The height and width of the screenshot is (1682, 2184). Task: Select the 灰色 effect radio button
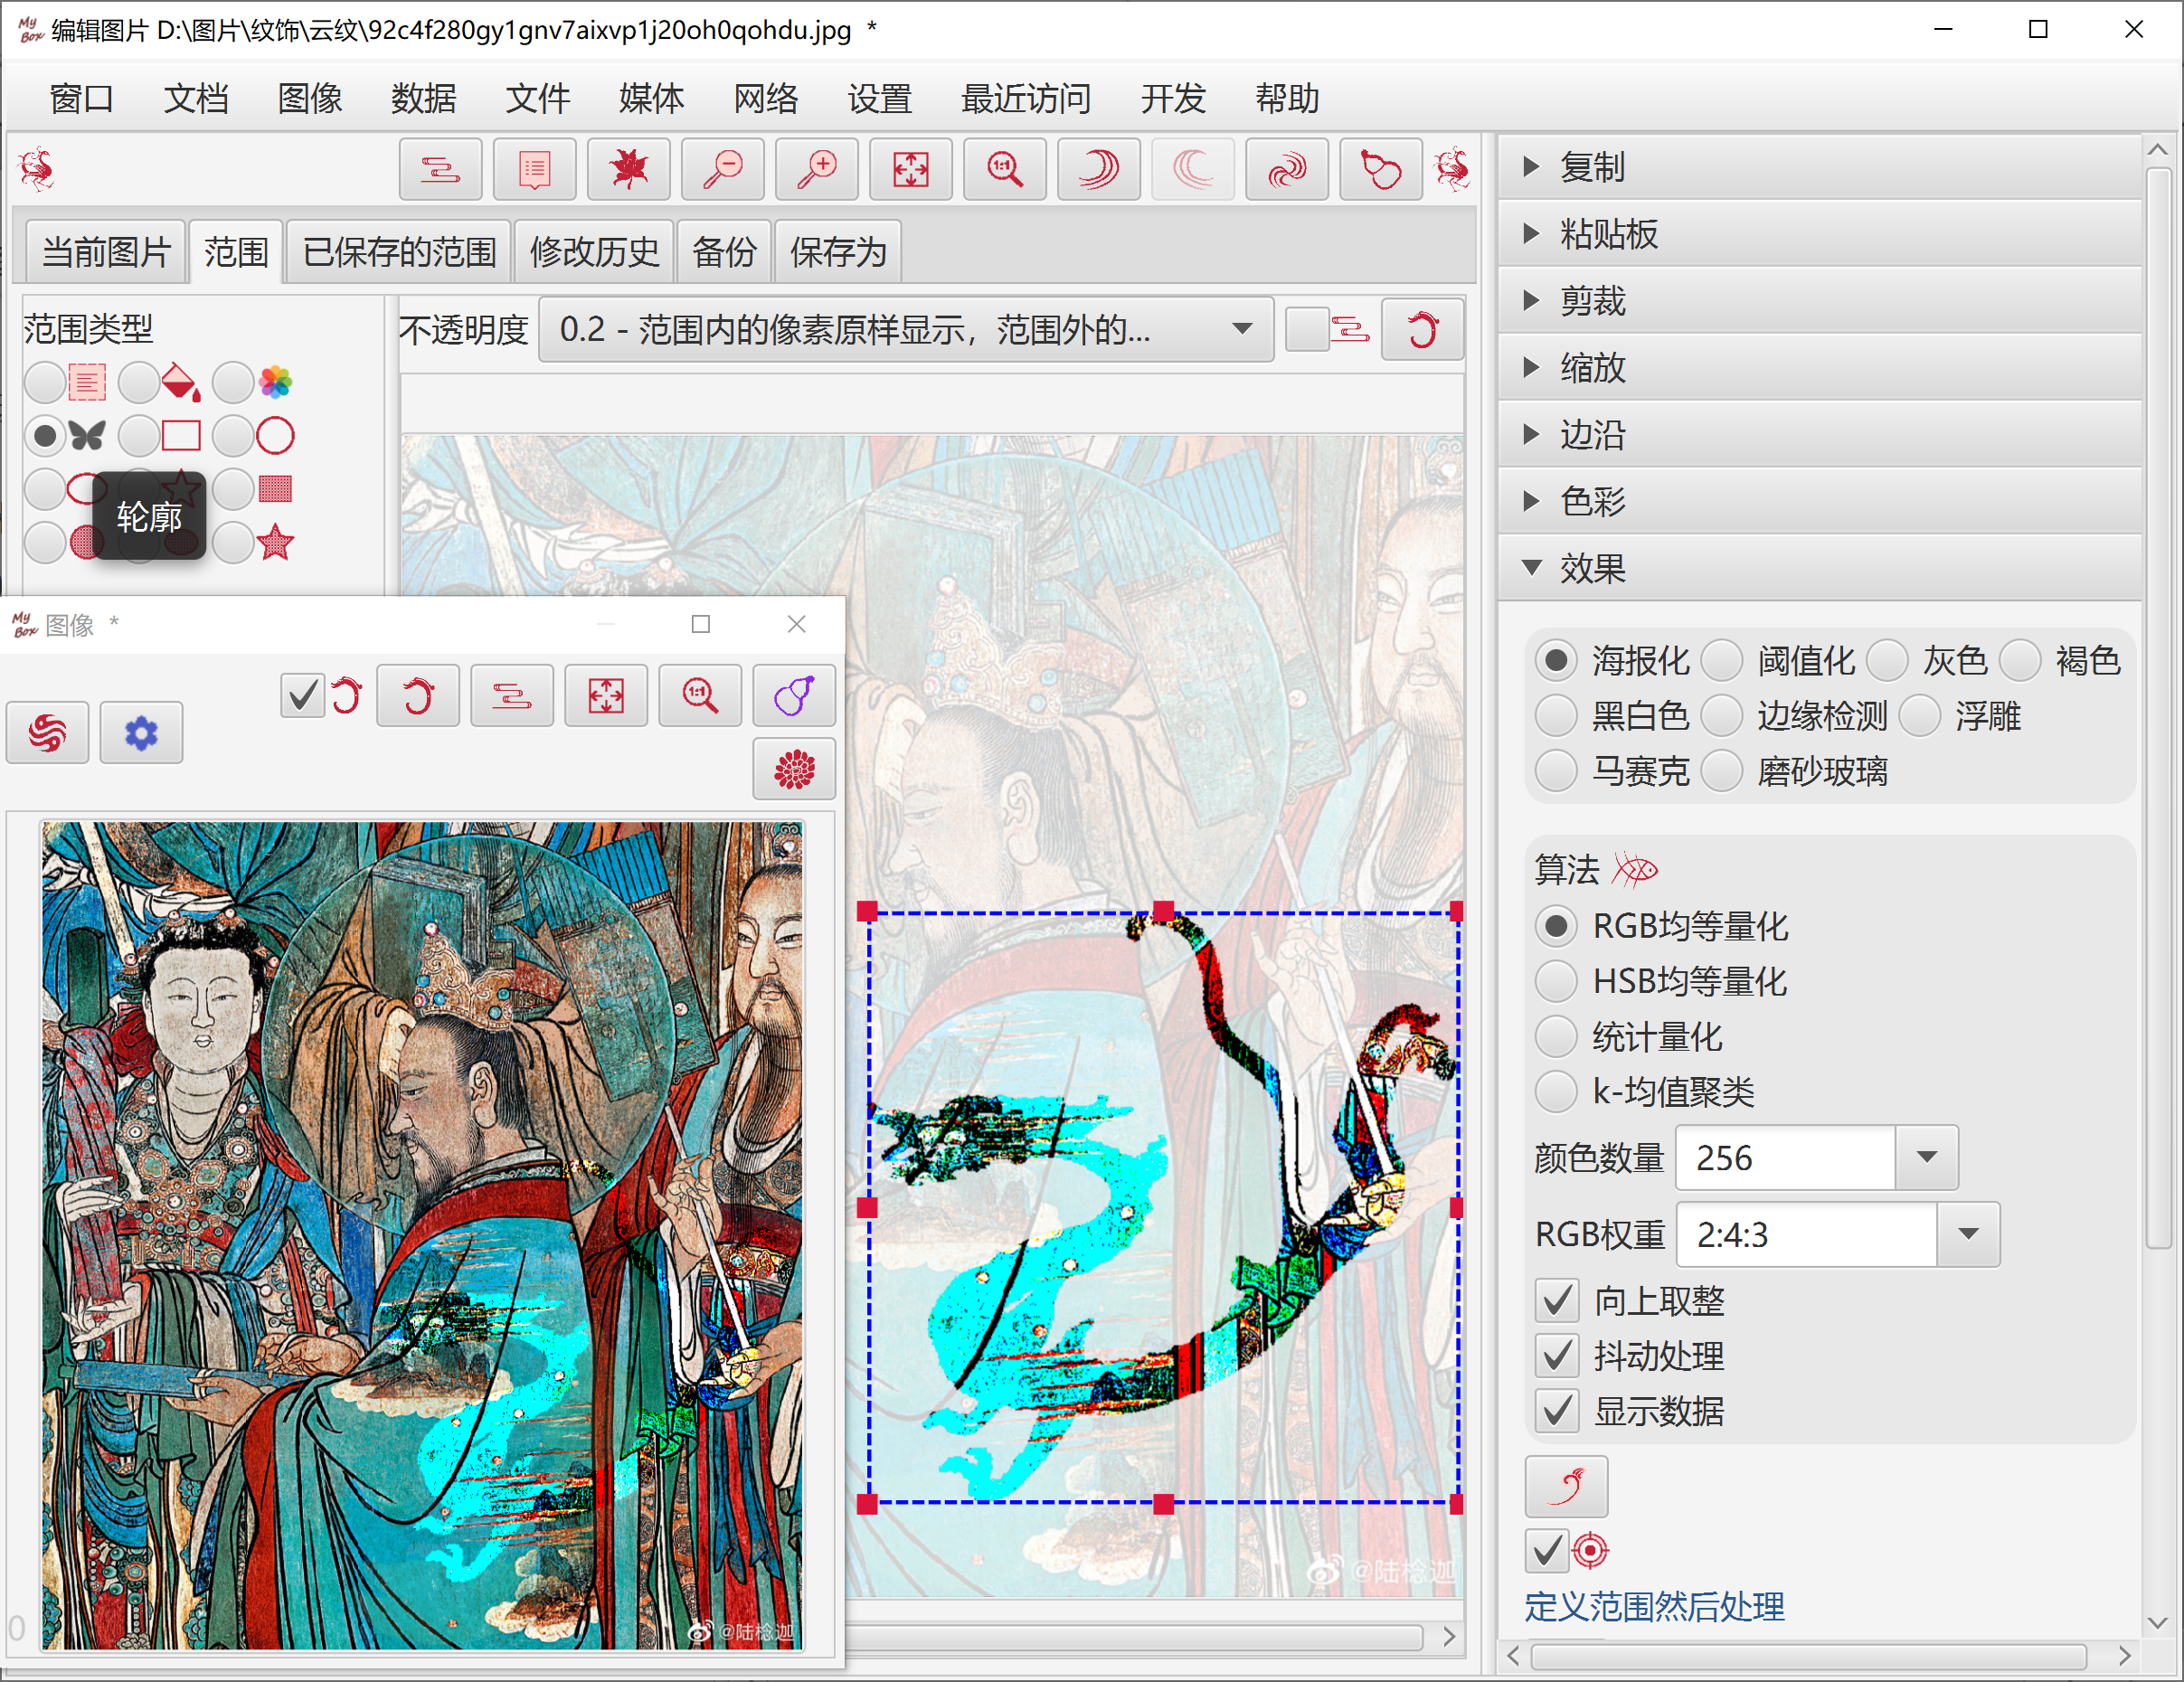(1888, 661)
